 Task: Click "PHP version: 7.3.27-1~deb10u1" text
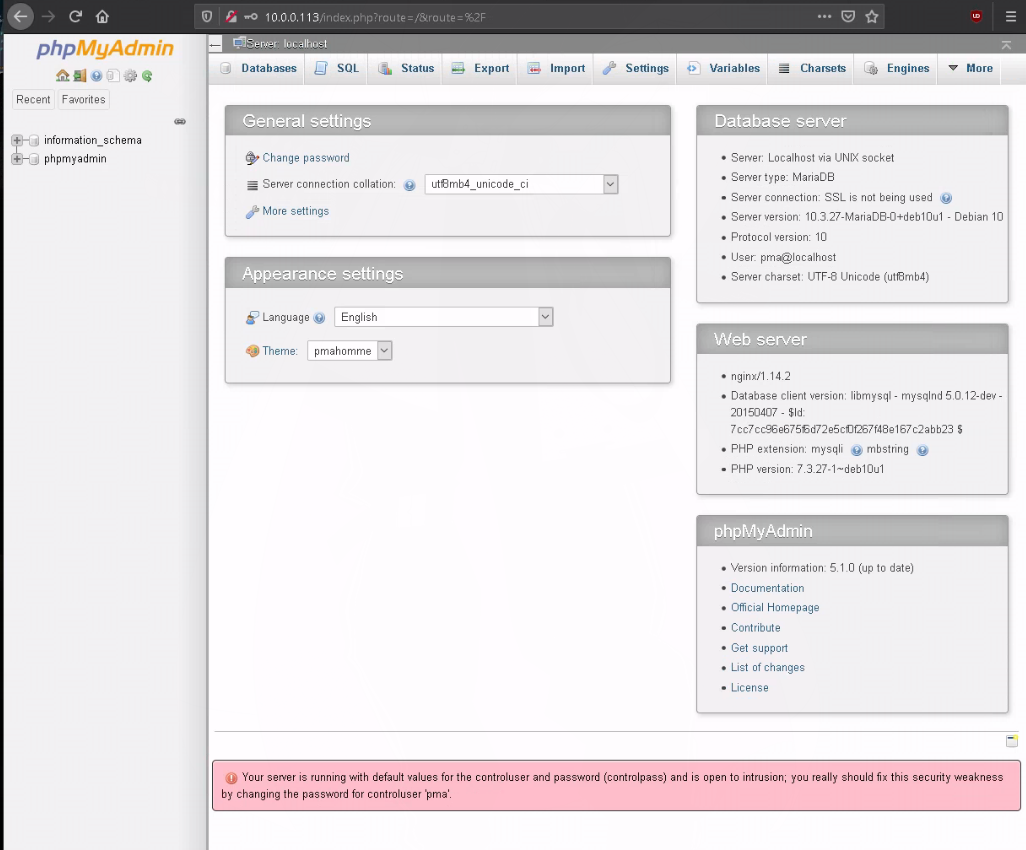[807, 470]
